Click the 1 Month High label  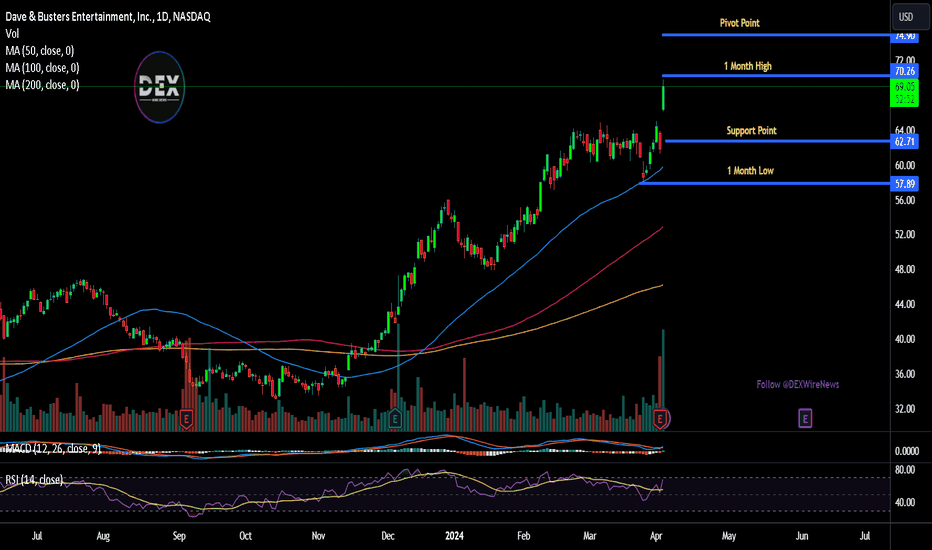tap(748, 66)
